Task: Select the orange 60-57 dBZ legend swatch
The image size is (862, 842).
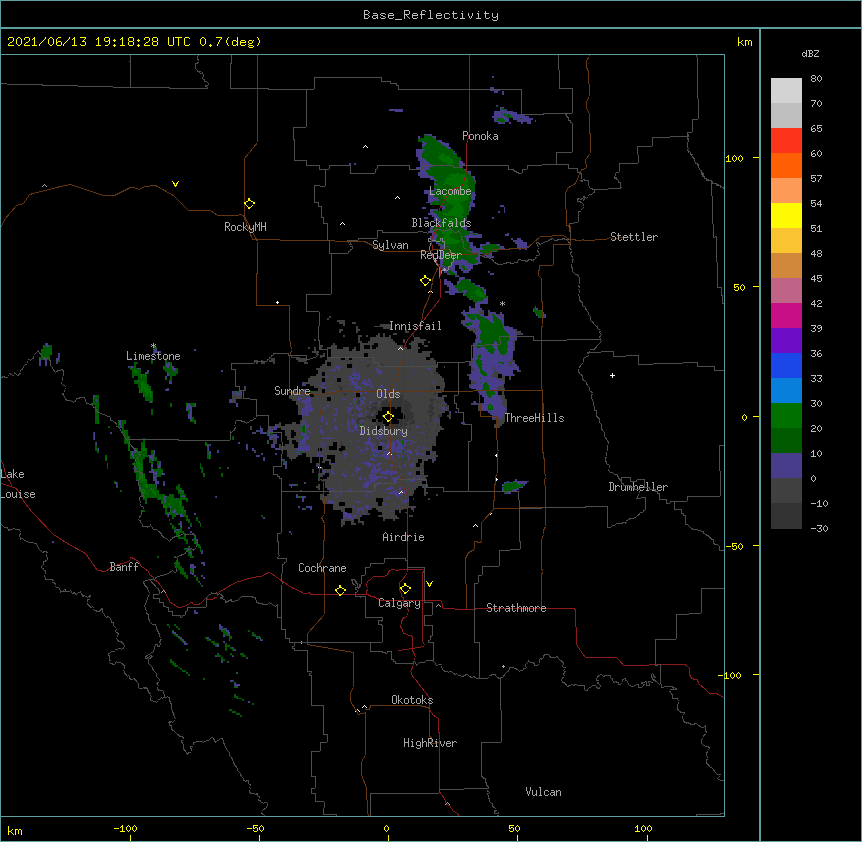Action: 786,165
